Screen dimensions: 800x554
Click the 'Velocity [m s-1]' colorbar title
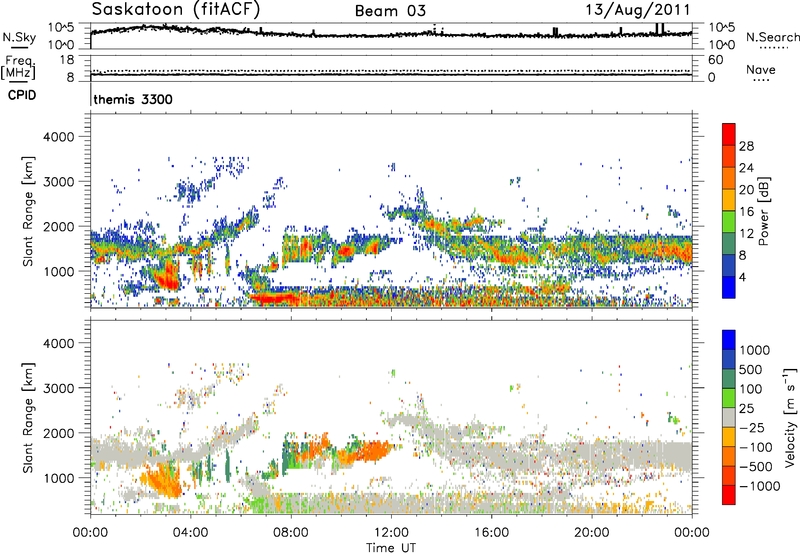(x=790, y=417)
